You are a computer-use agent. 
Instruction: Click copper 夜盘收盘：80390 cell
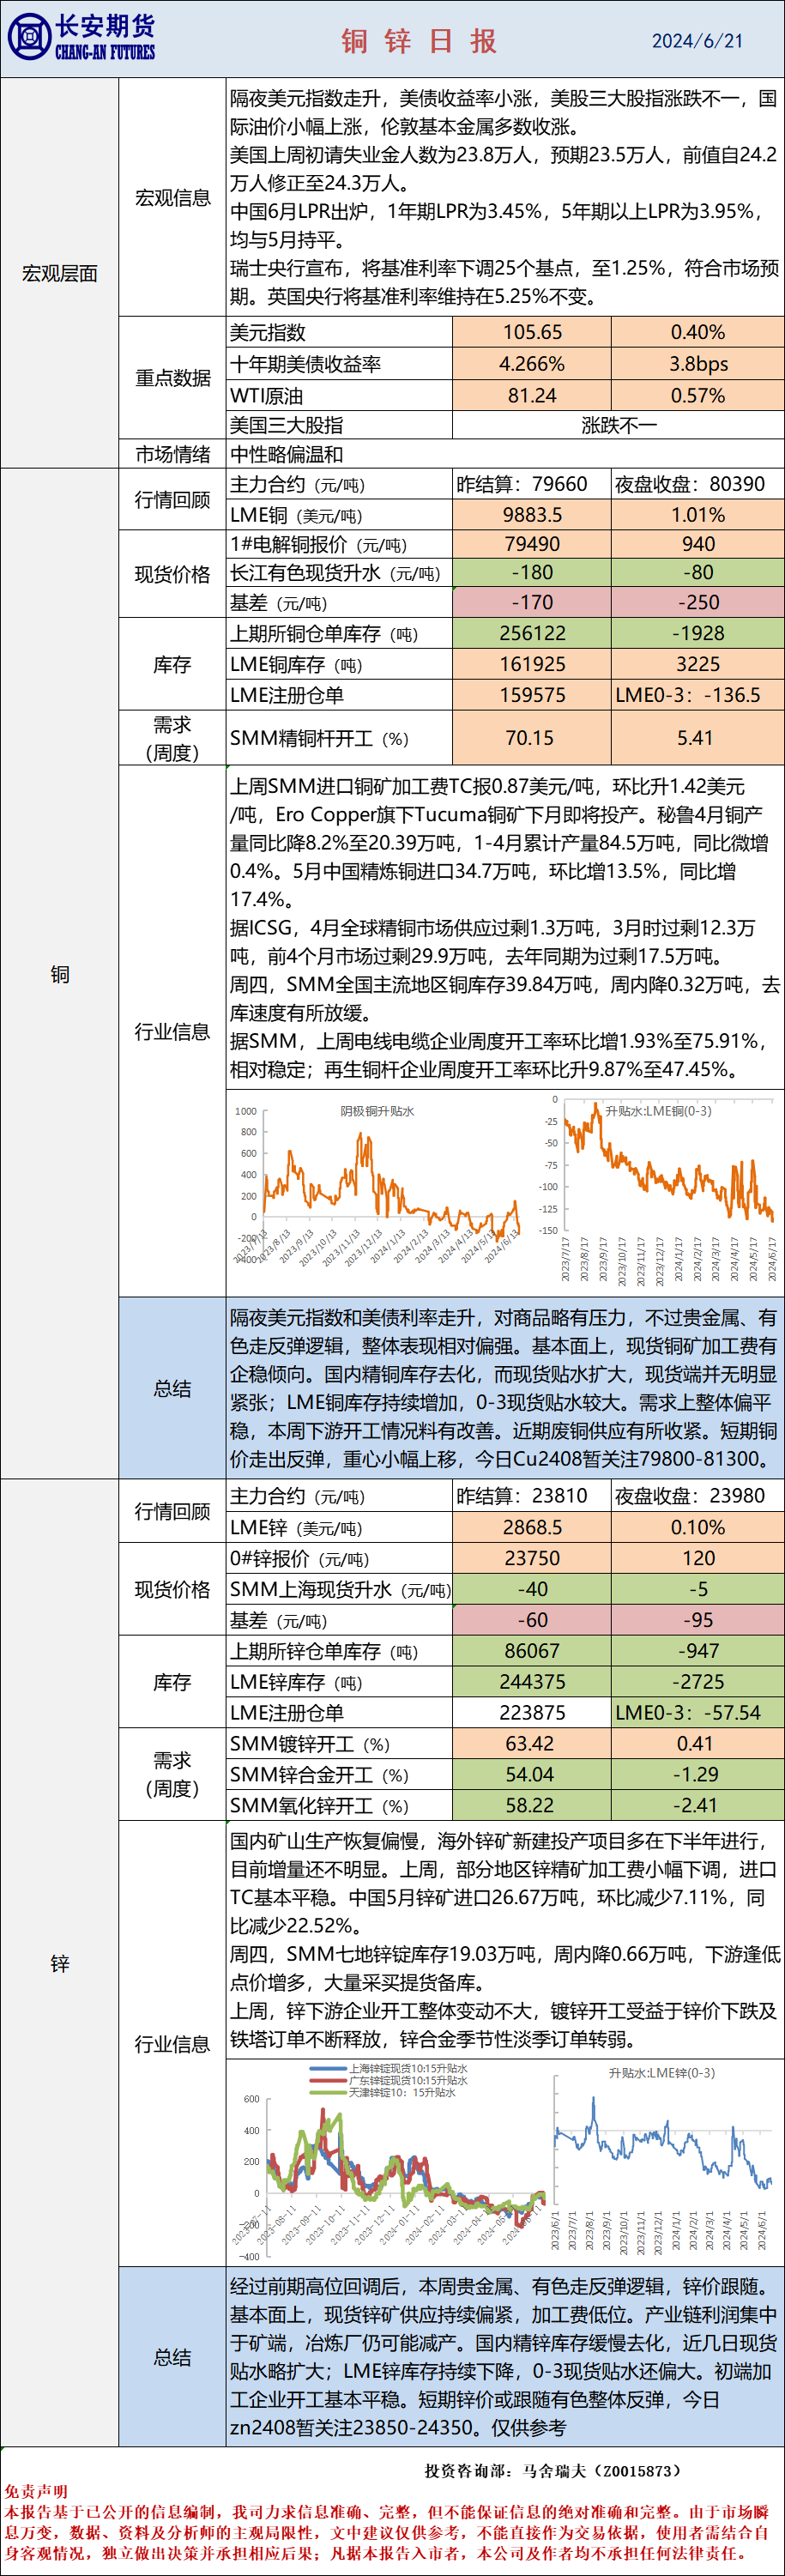[697, 484]
